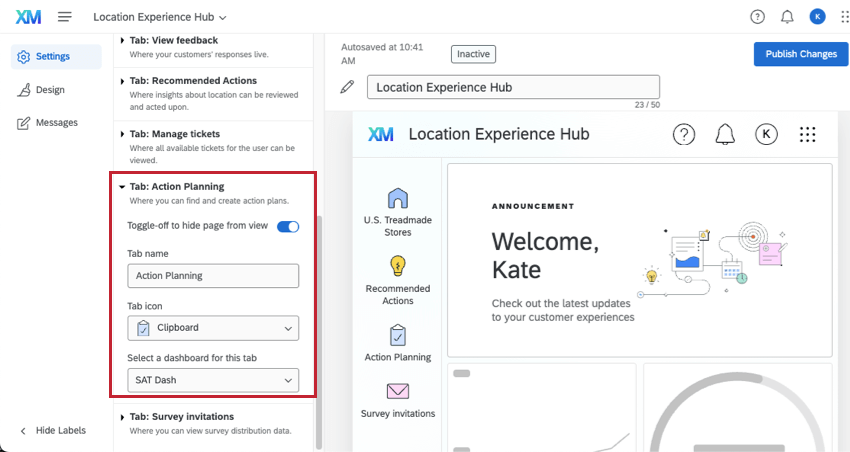Open notifications bell in top bar
850x452 pixels.
787,17
